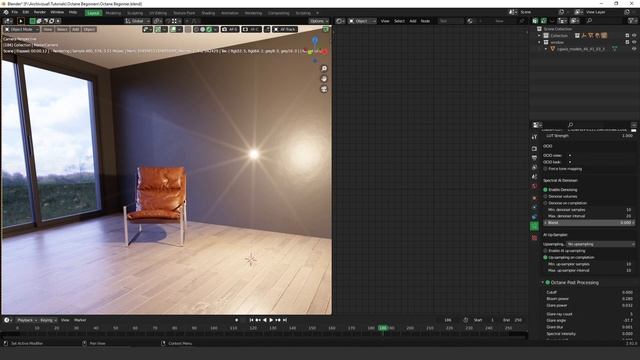Open the green active properties tab icon
Image resolution: width=640 pixels, height=360 pixels.
pyautogui.click(x=534, y=226)
